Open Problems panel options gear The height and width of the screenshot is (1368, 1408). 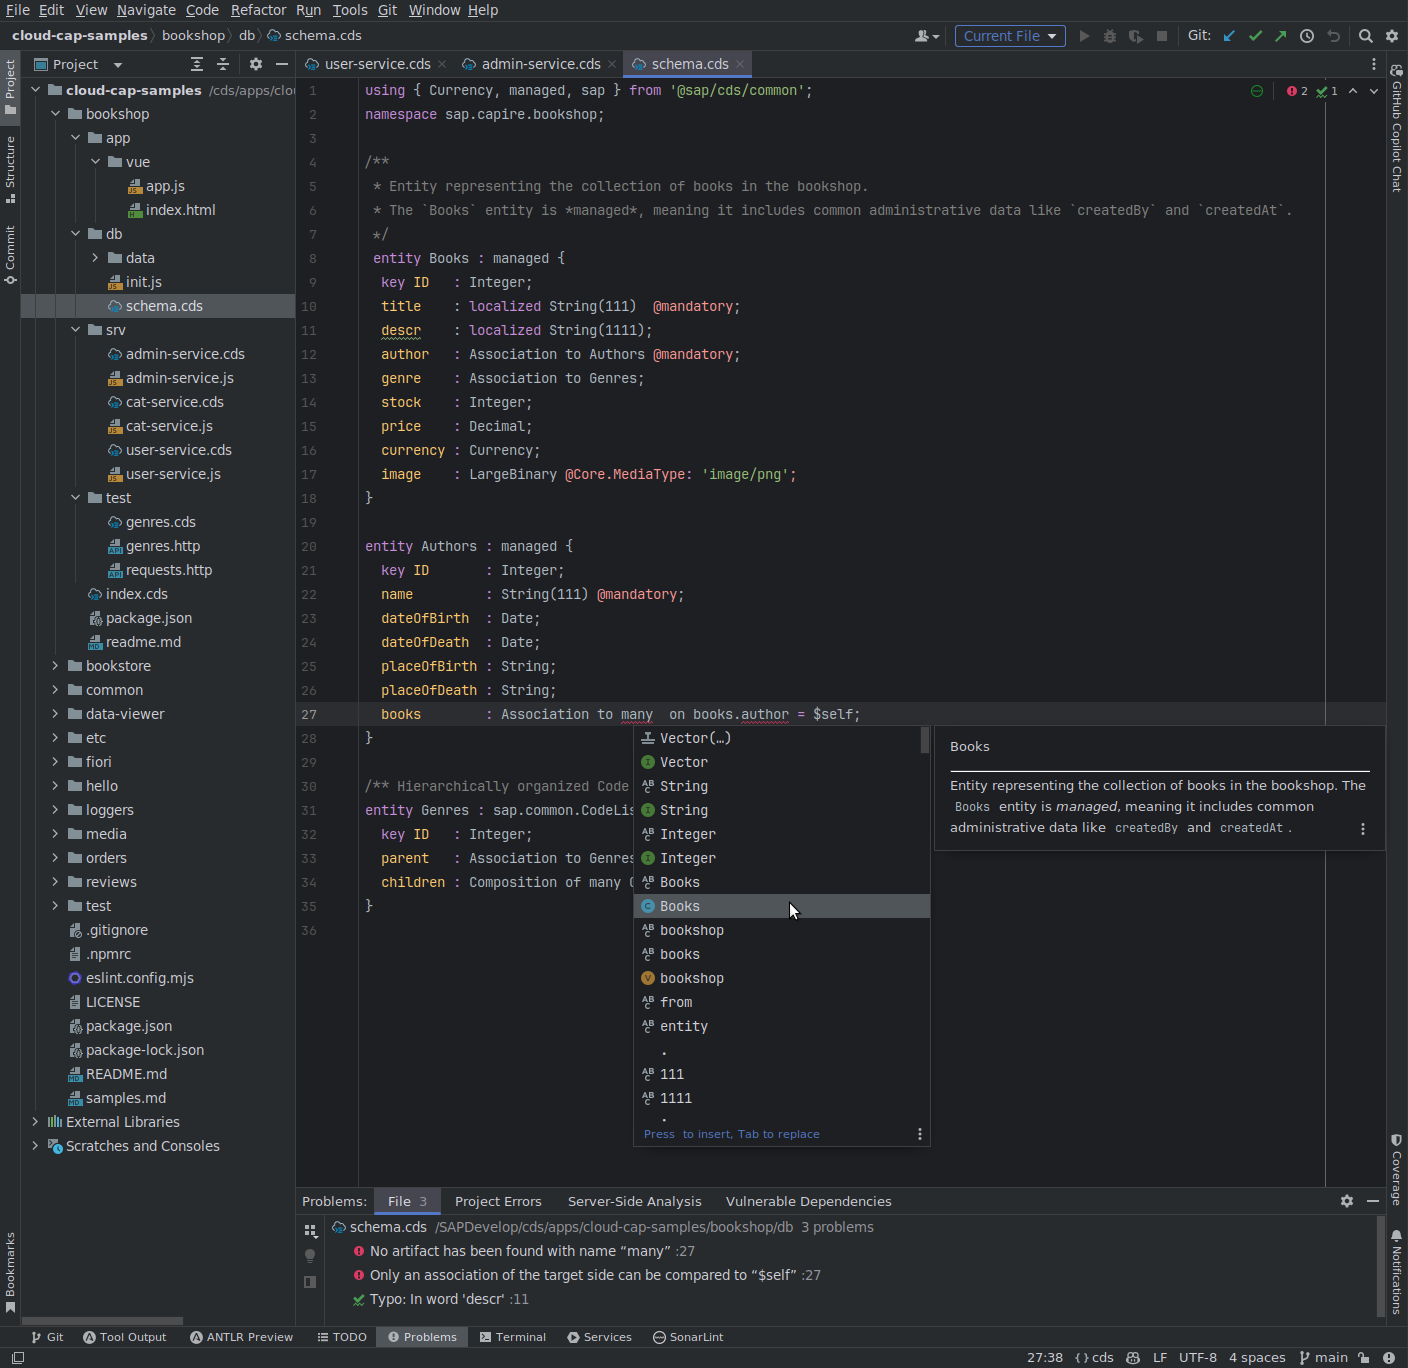point(1347,1201)
